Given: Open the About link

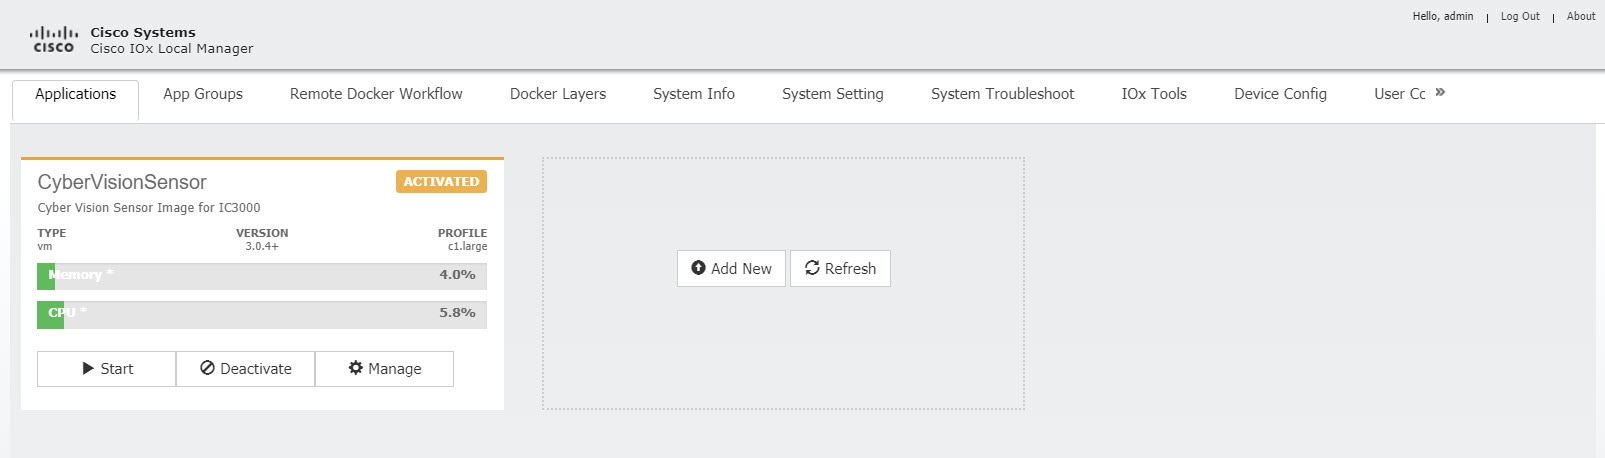Looking at the screenshot, I should click(1581, 16).
